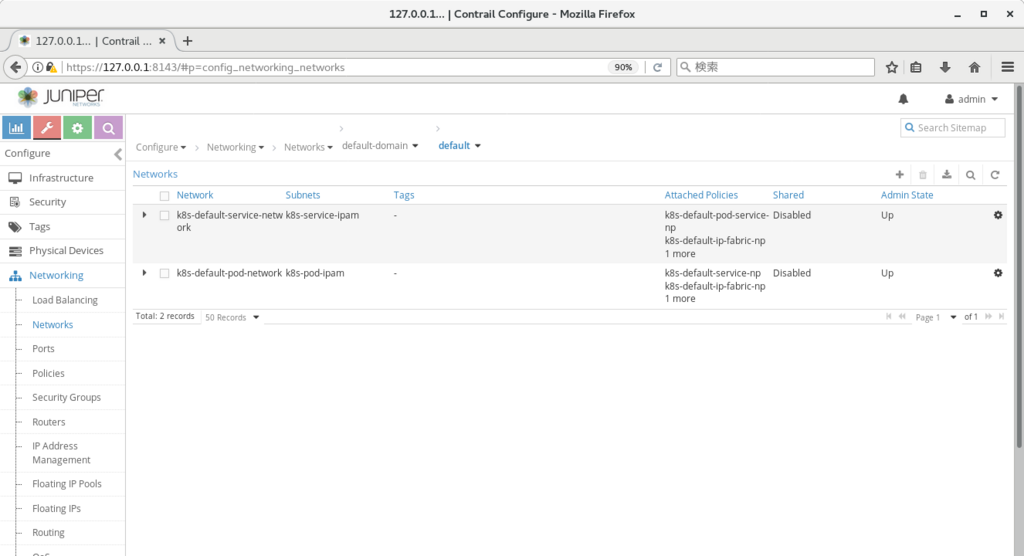Search networks with the magnifier icon

tap(970, 174)
